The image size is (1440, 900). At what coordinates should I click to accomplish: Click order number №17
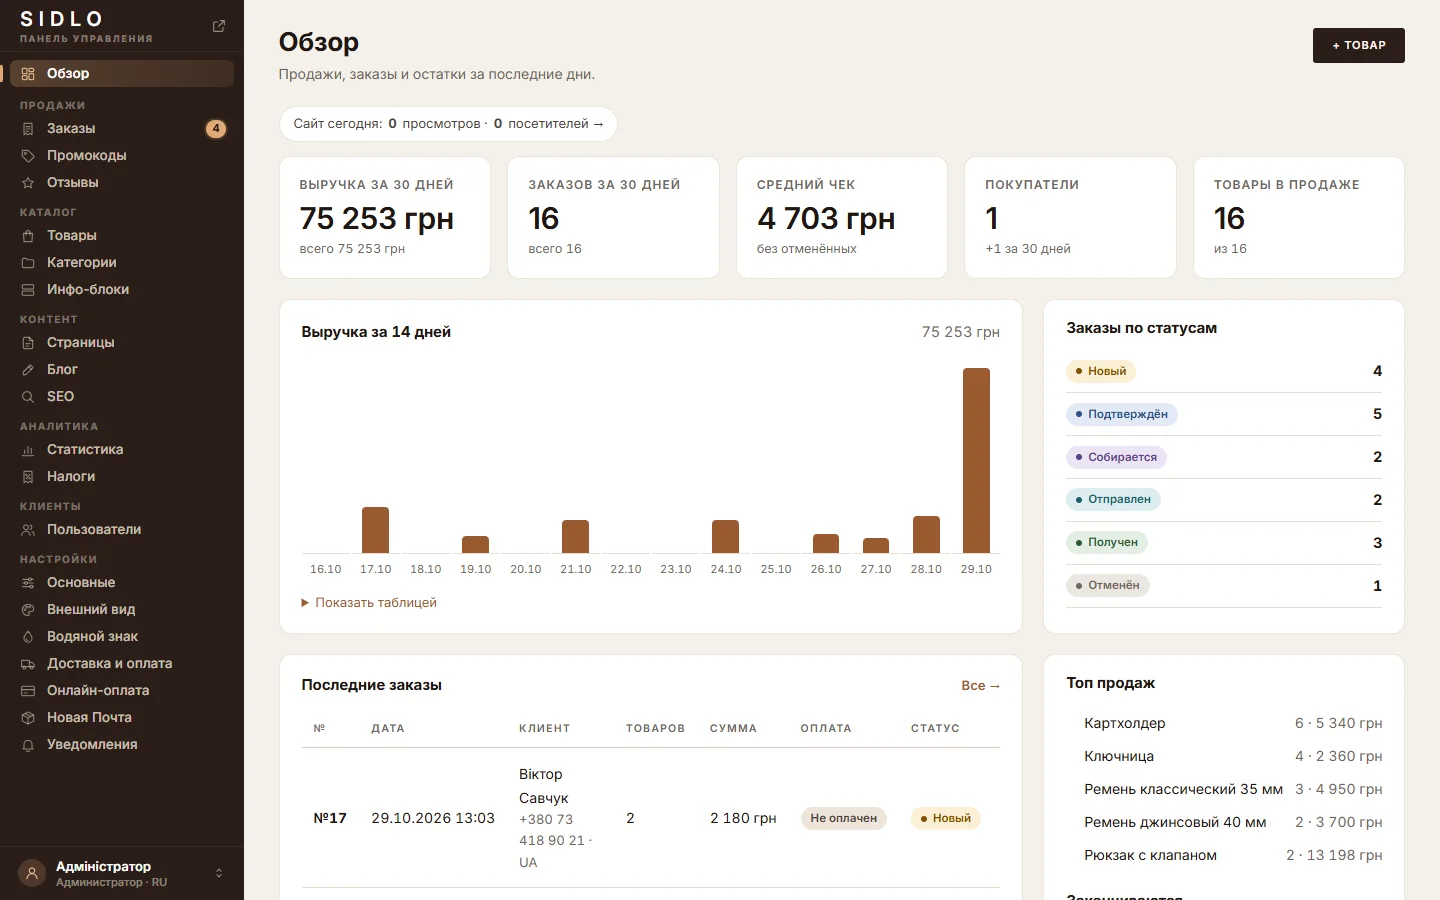click(x=330, y=818)
